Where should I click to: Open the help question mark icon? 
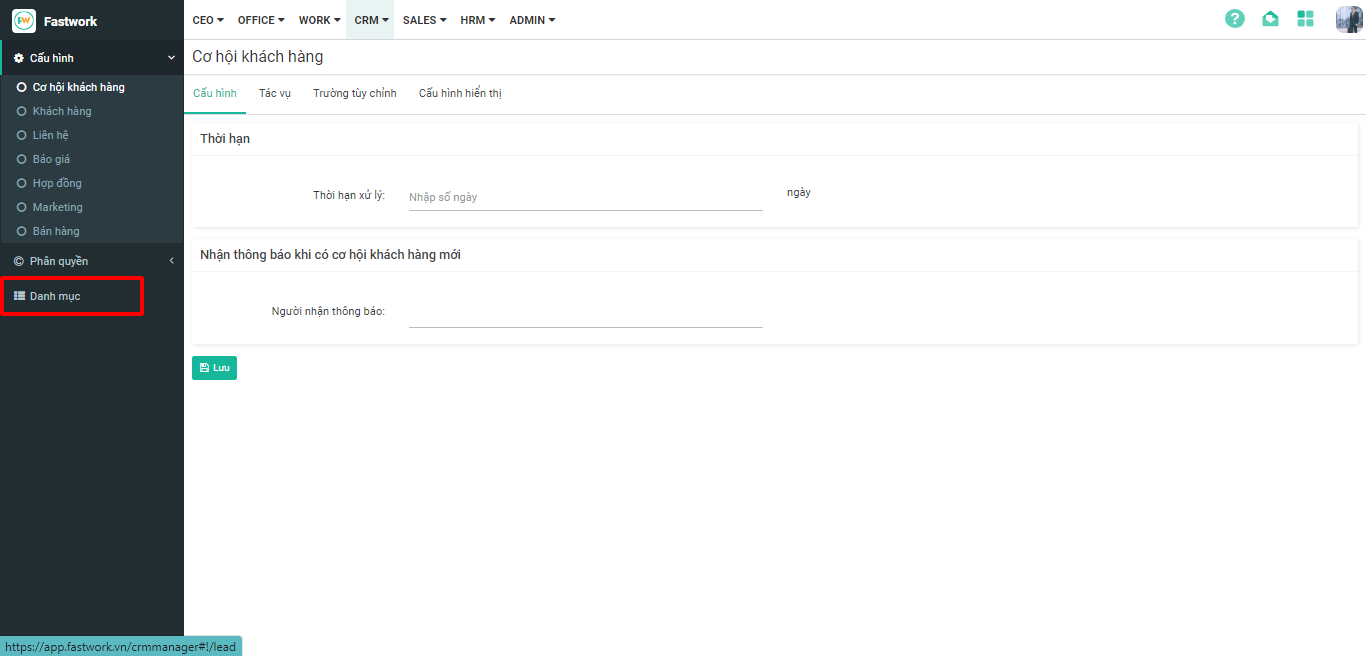pyautogui.click(x=1235, y=19)
